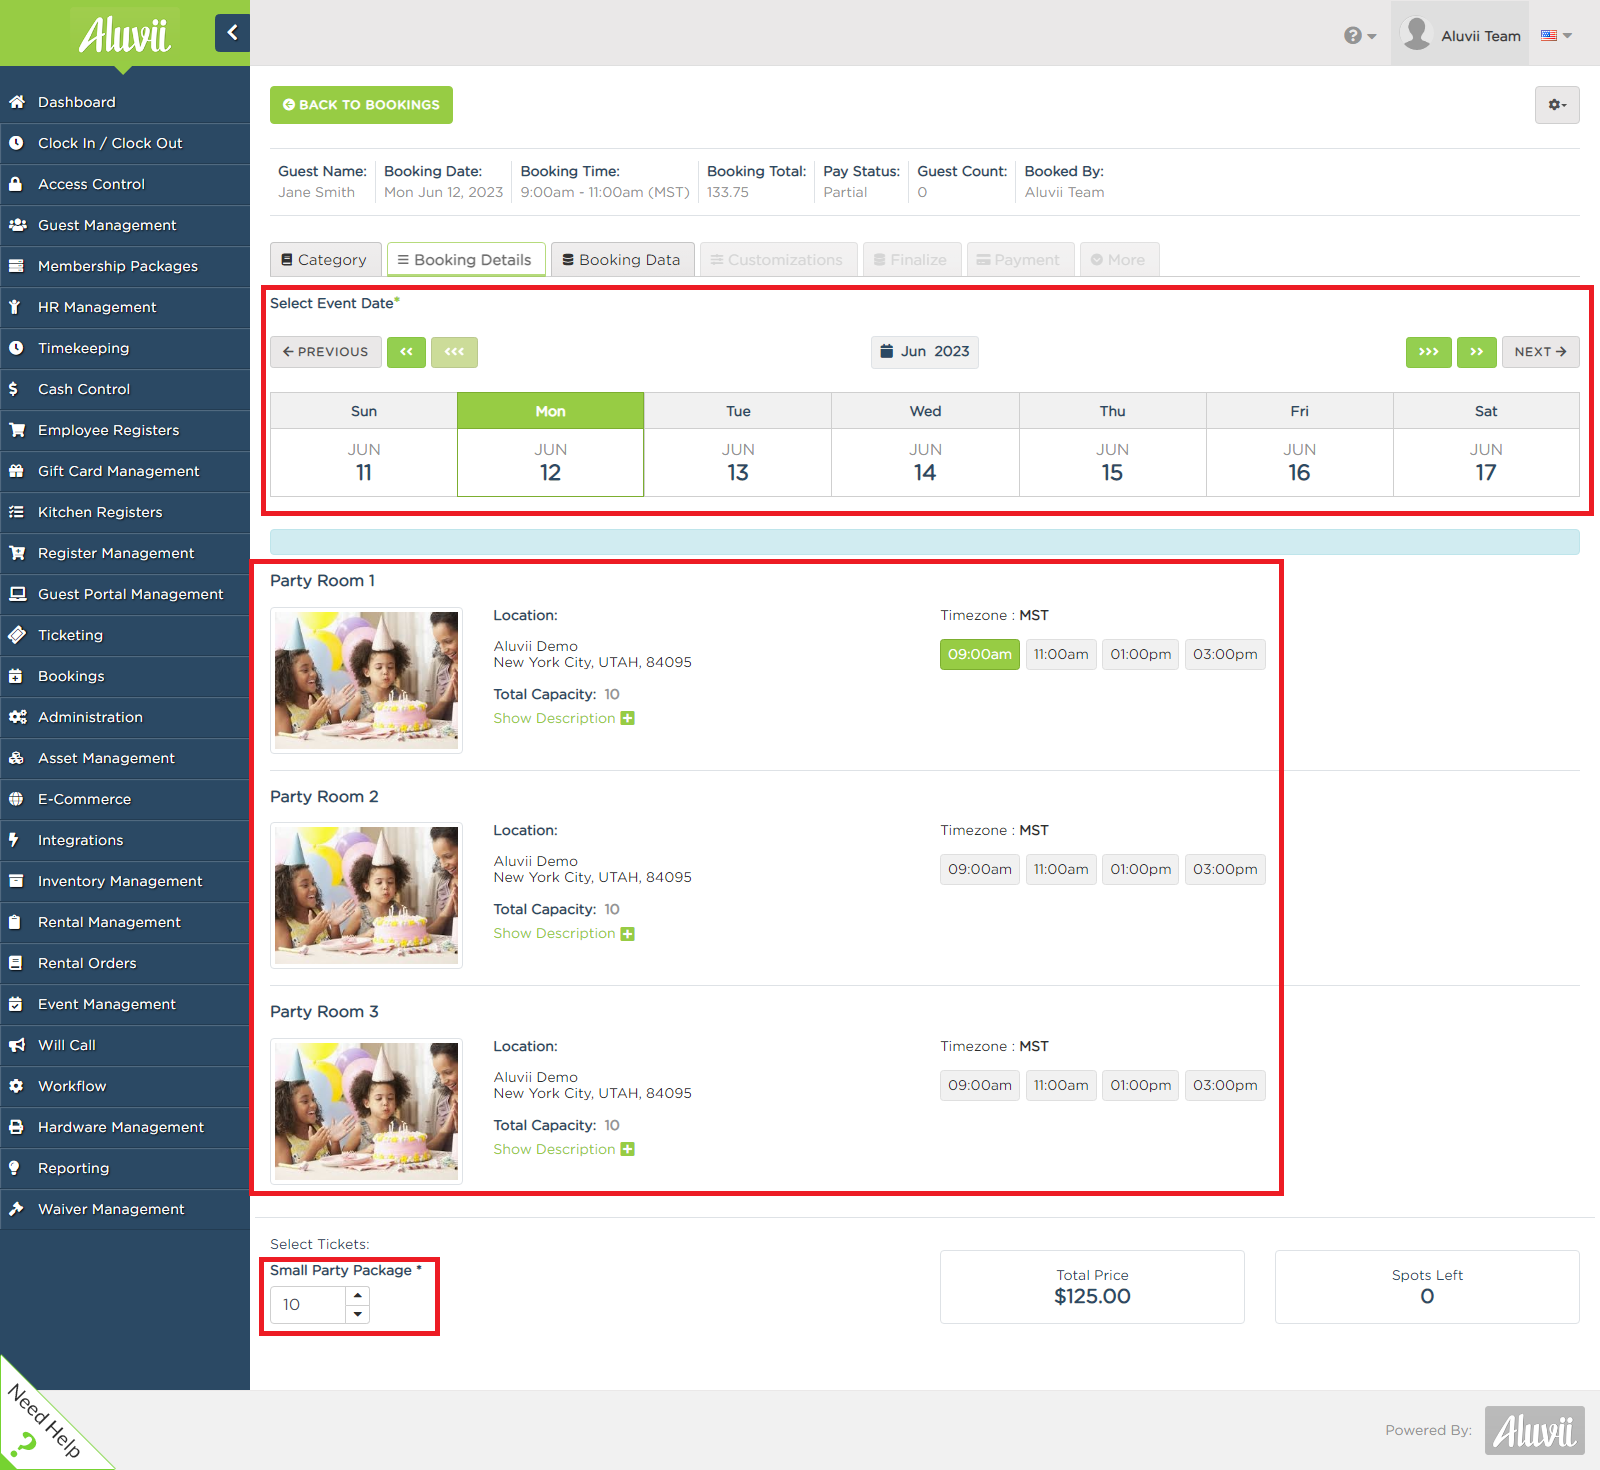The height and width of the screenshot is (1470, 1600).
Task: Click the Next week button
Action: point(1540,352)
